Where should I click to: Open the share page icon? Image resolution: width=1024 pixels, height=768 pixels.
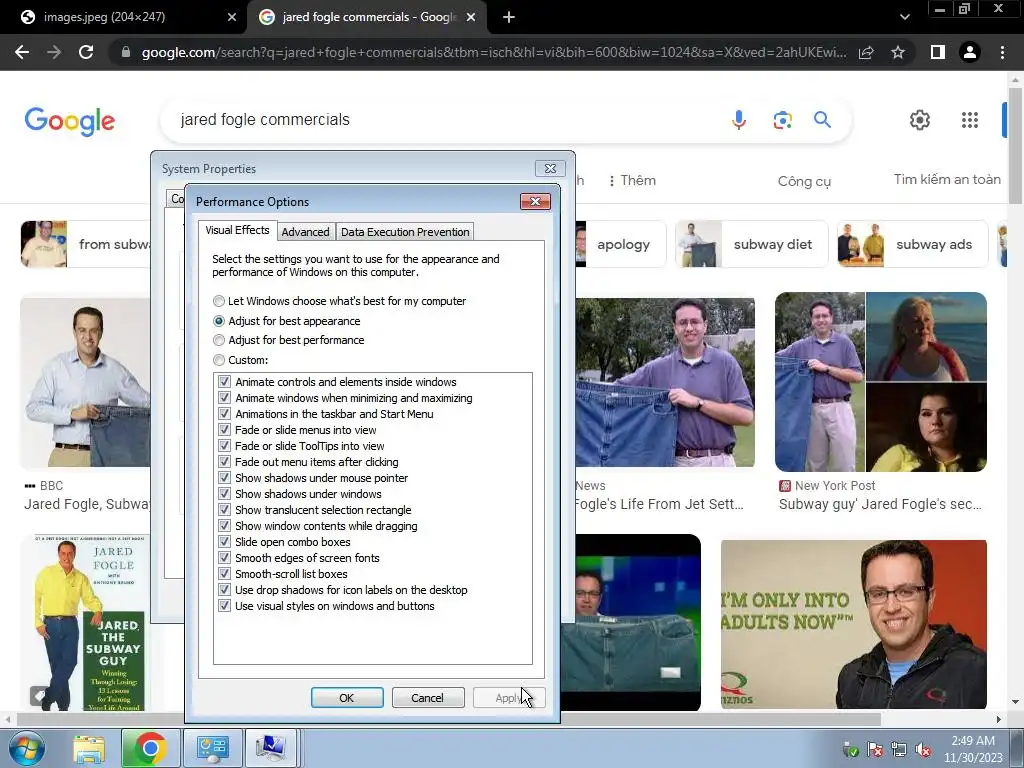click(866, 52)
